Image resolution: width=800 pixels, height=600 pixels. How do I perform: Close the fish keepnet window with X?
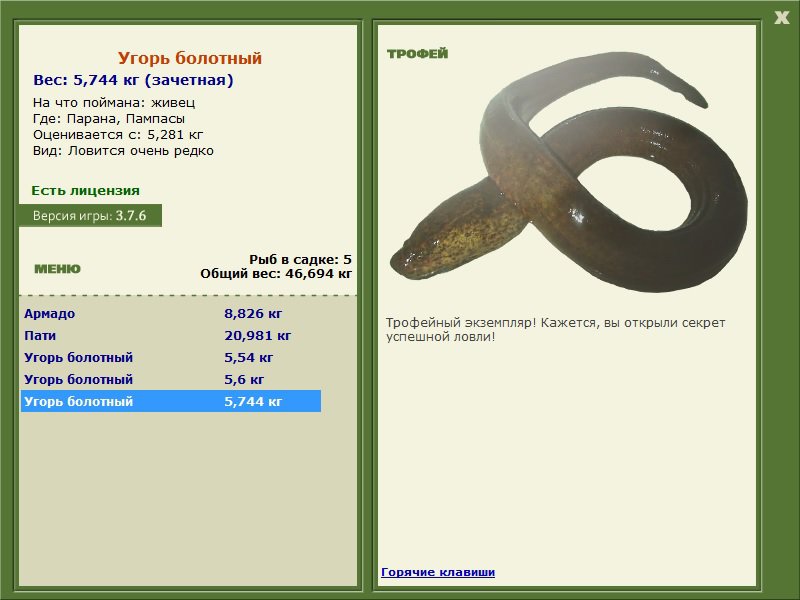[782, 18]
